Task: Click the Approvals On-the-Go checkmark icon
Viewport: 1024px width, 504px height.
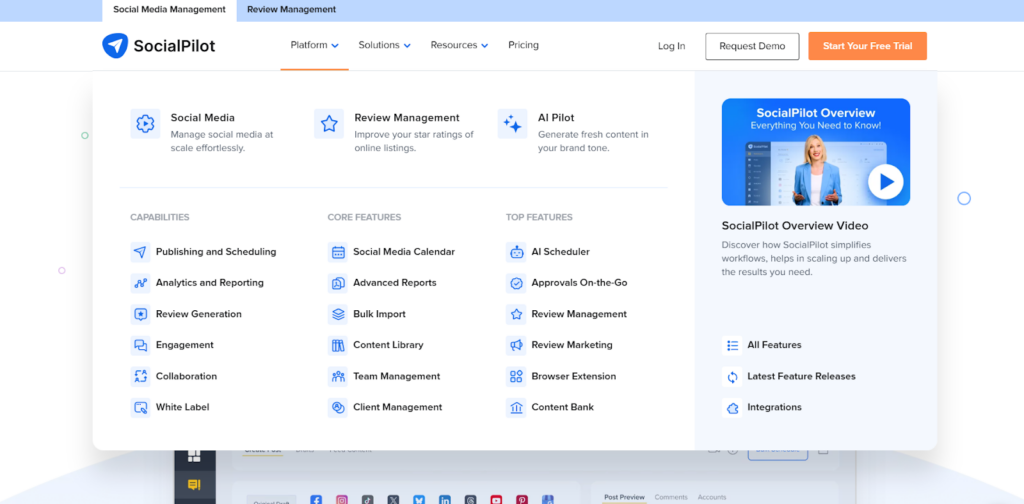Action: 516,283
